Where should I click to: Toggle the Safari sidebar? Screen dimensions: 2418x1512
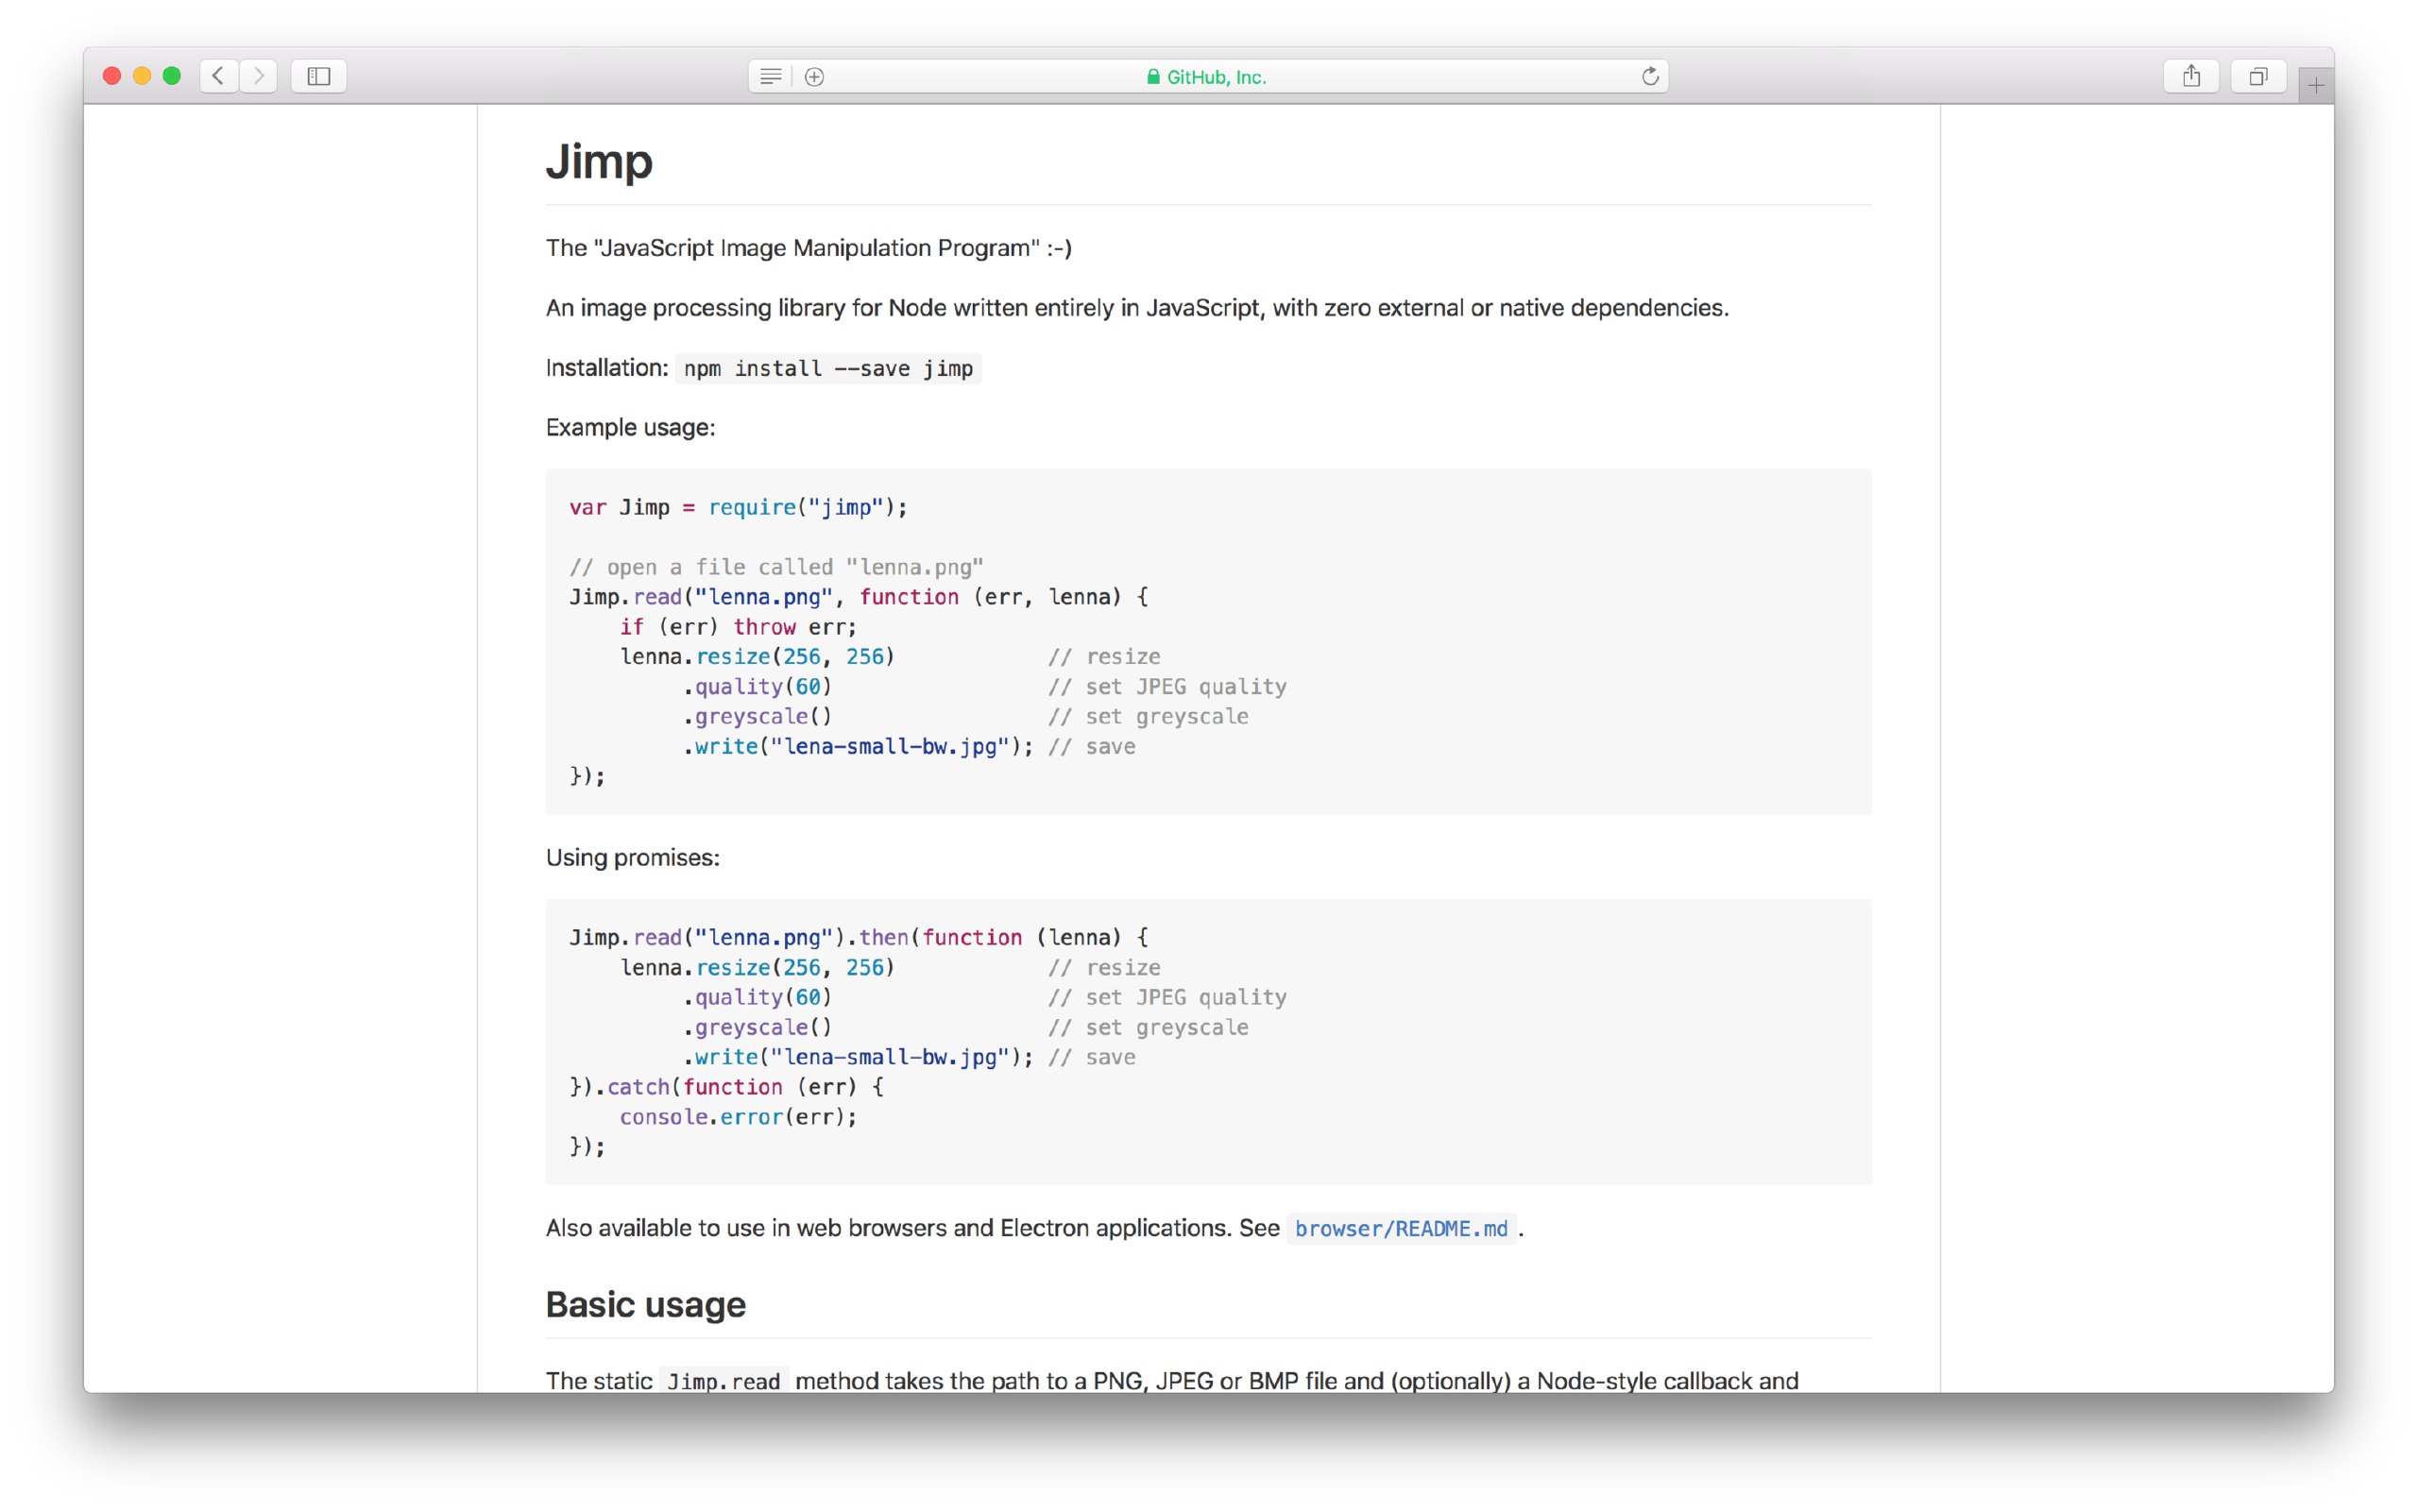319,76
